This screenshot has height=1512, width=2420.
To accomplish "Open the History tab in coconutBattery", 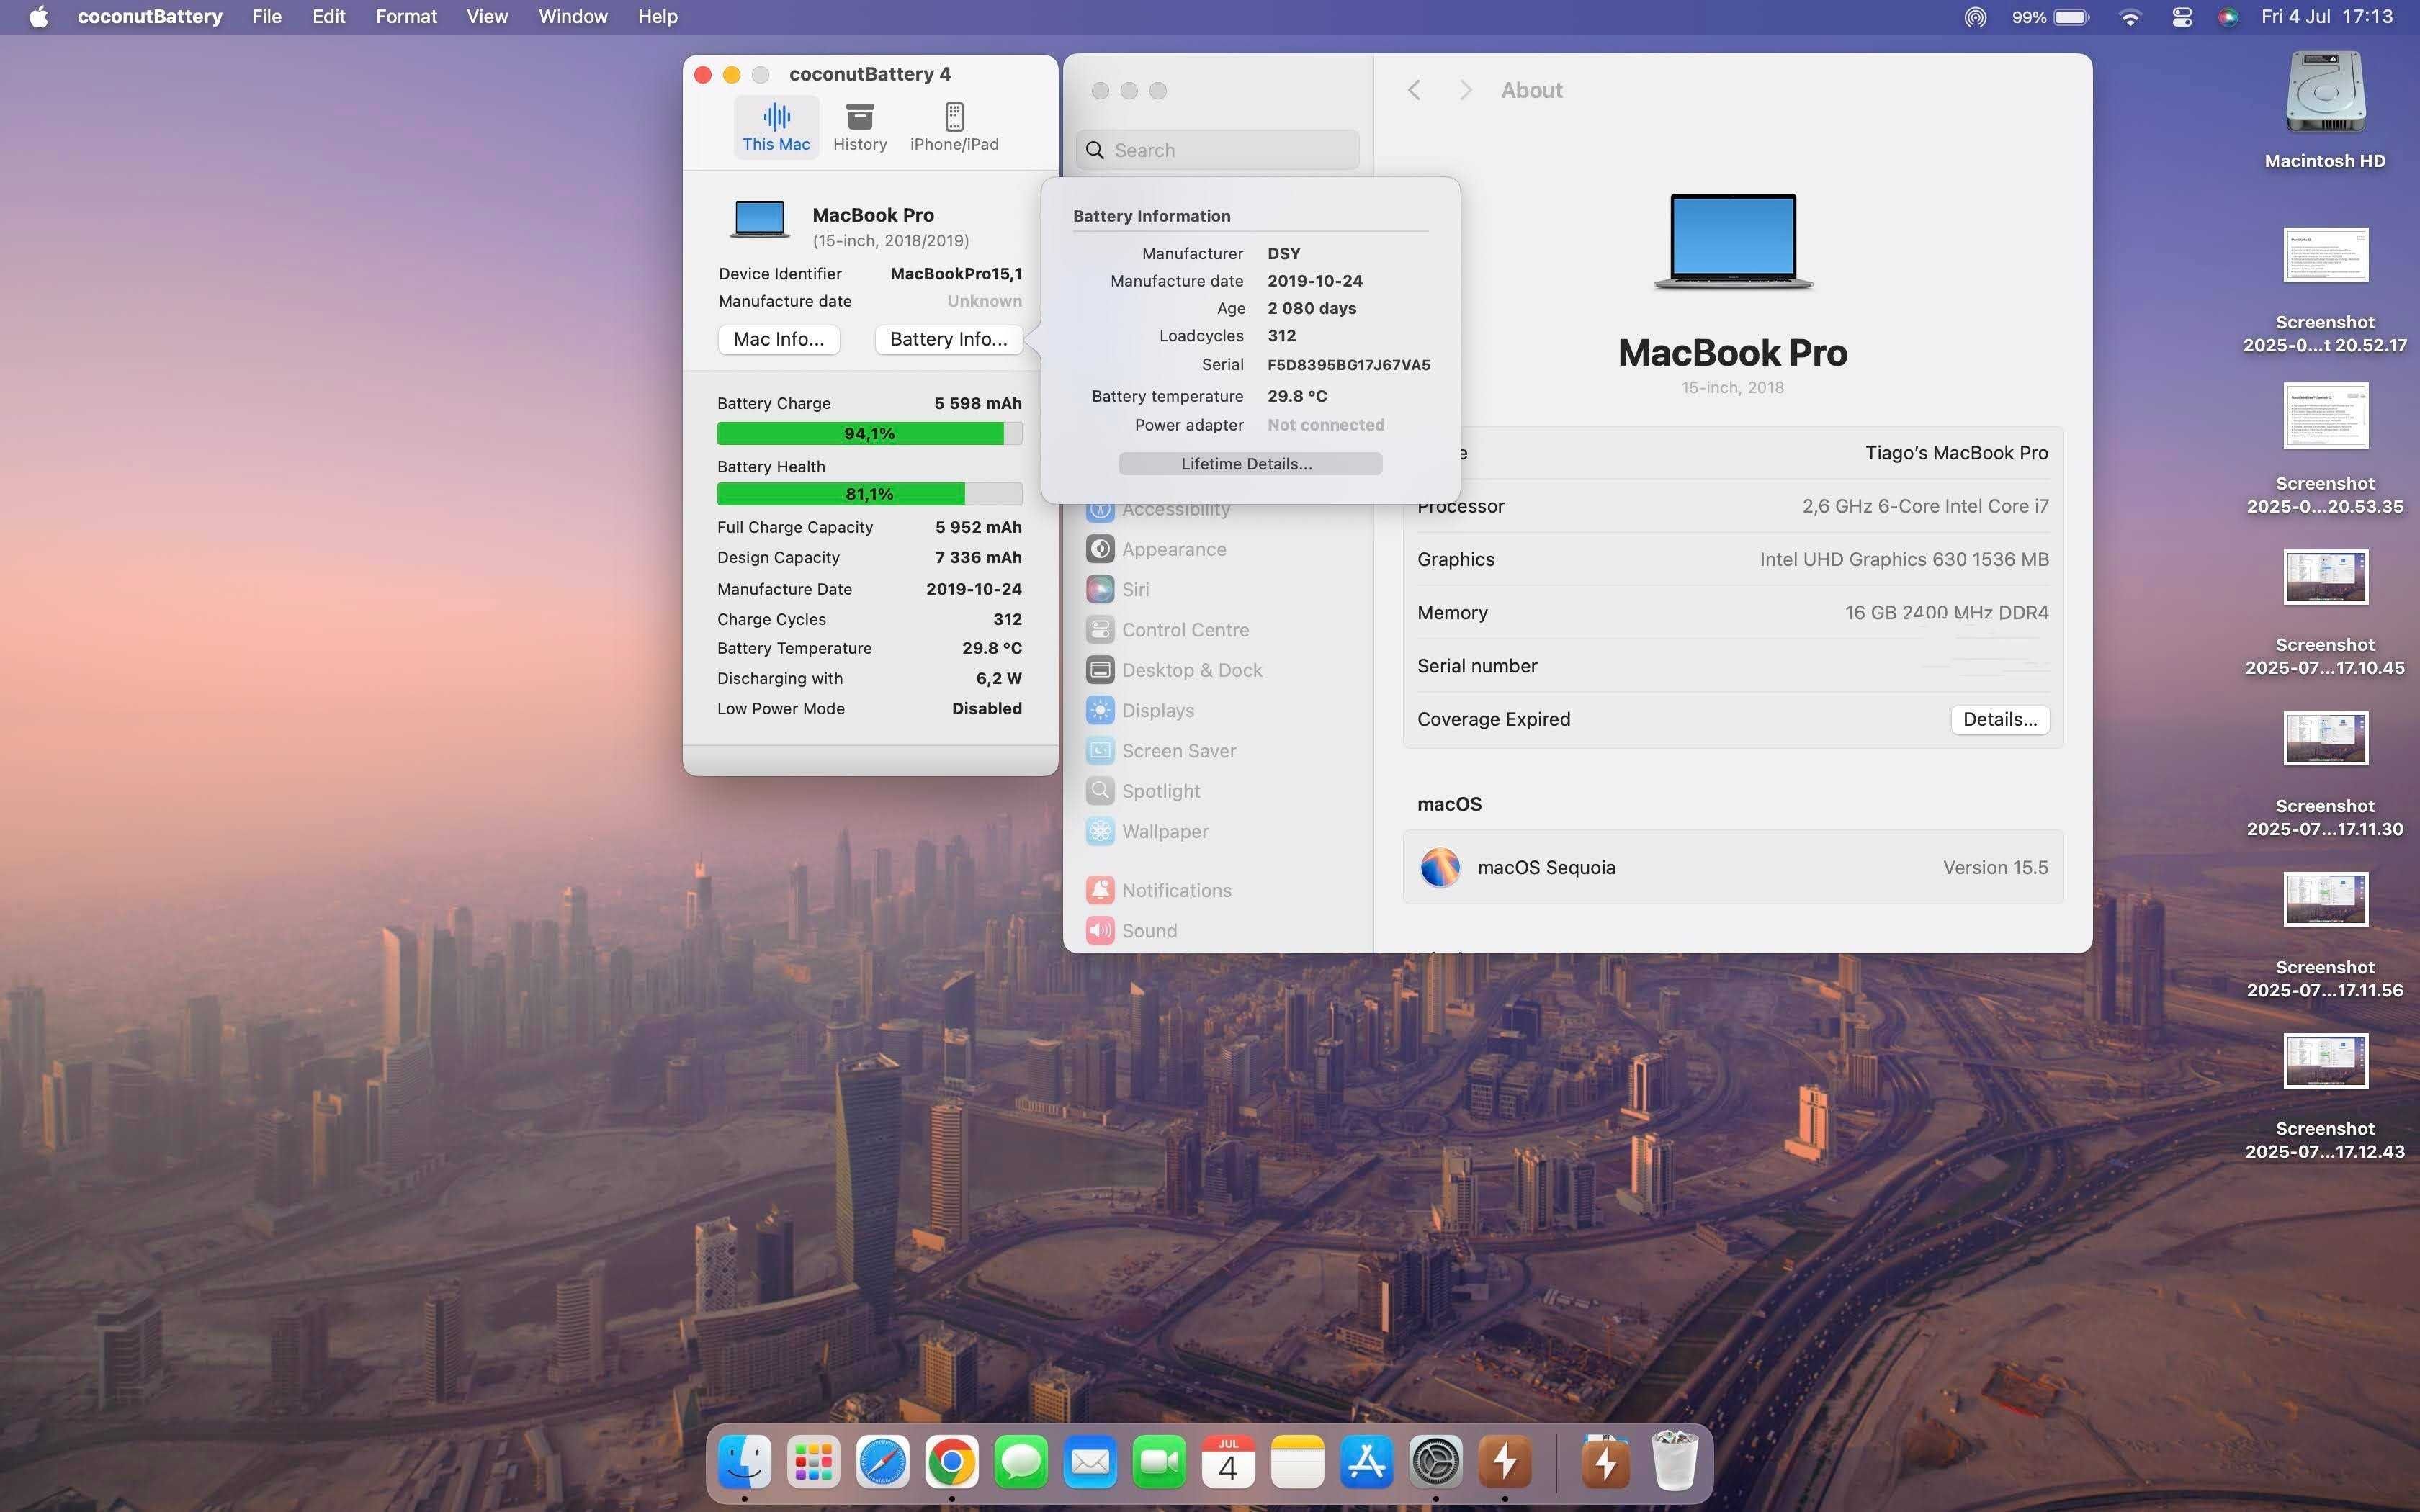I will coord(860,127).
